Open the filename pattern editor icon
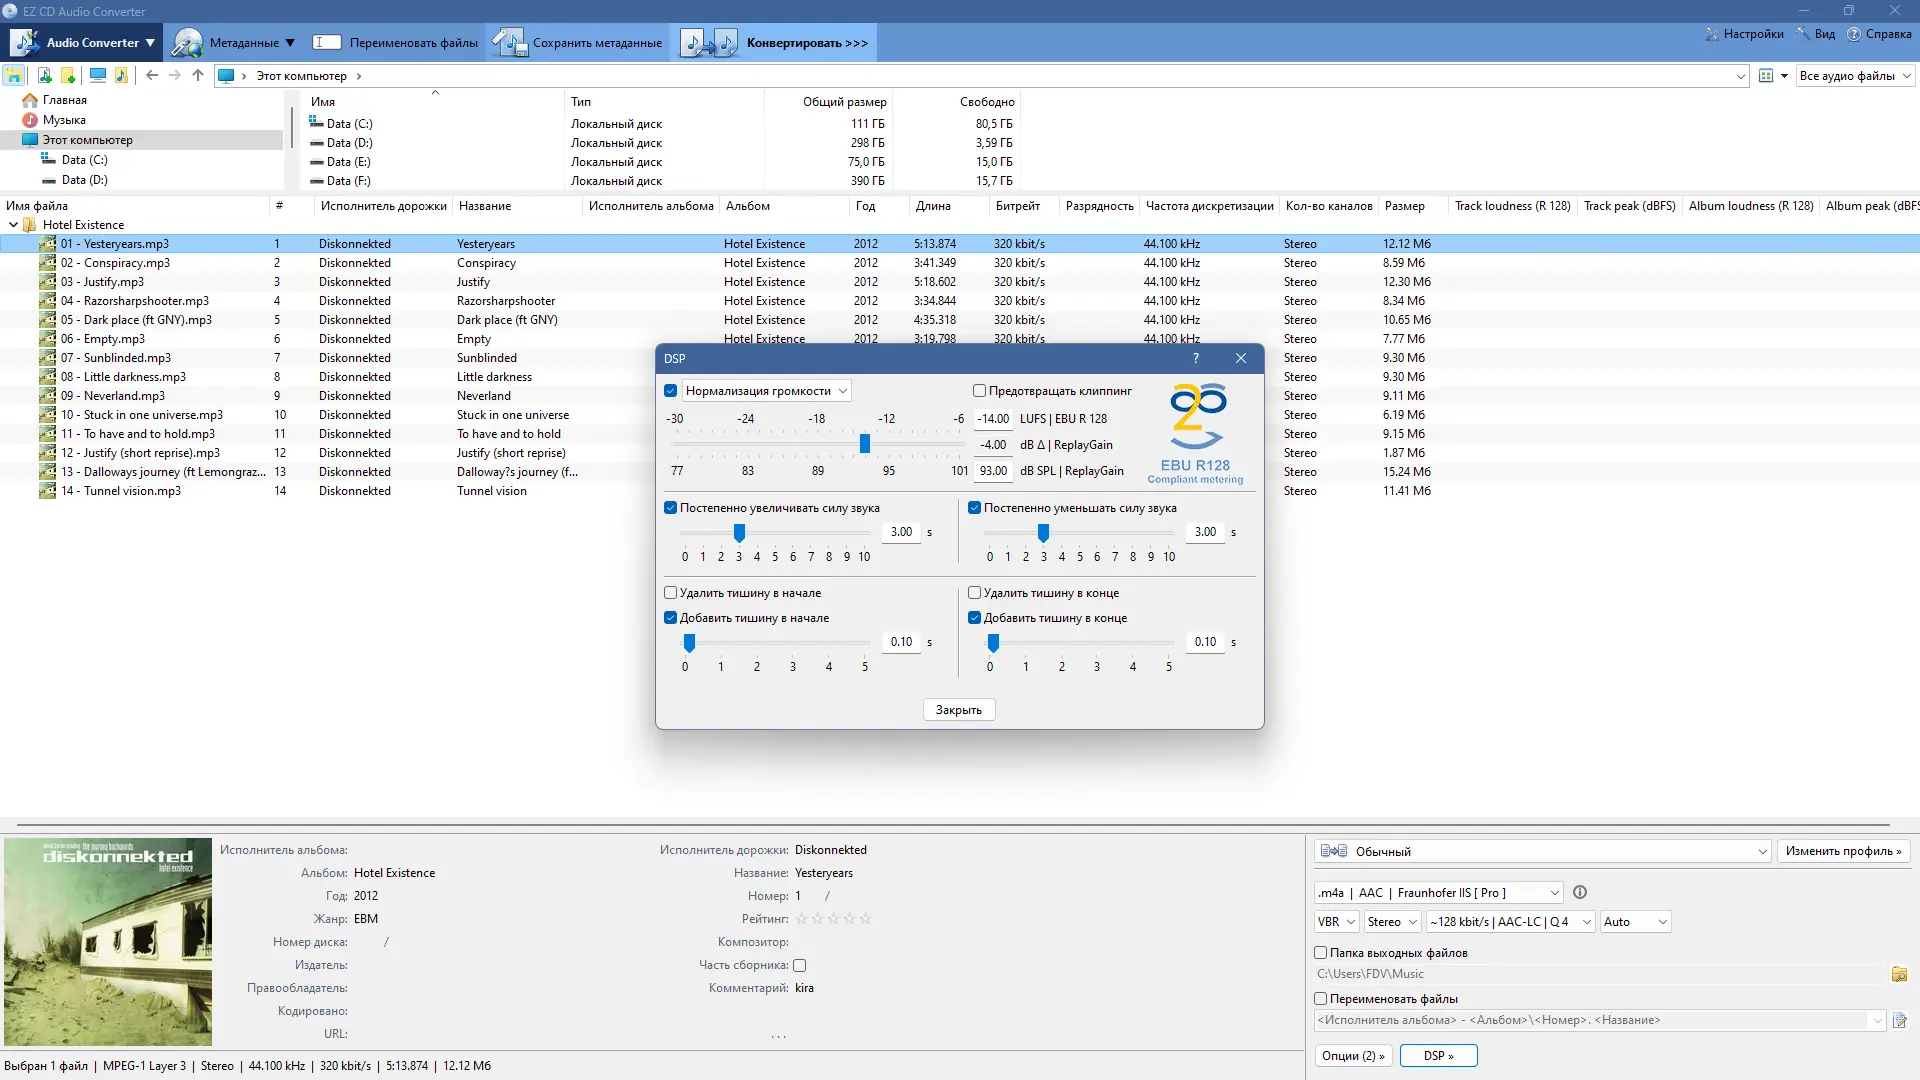 click(x=1899, y=1021)
